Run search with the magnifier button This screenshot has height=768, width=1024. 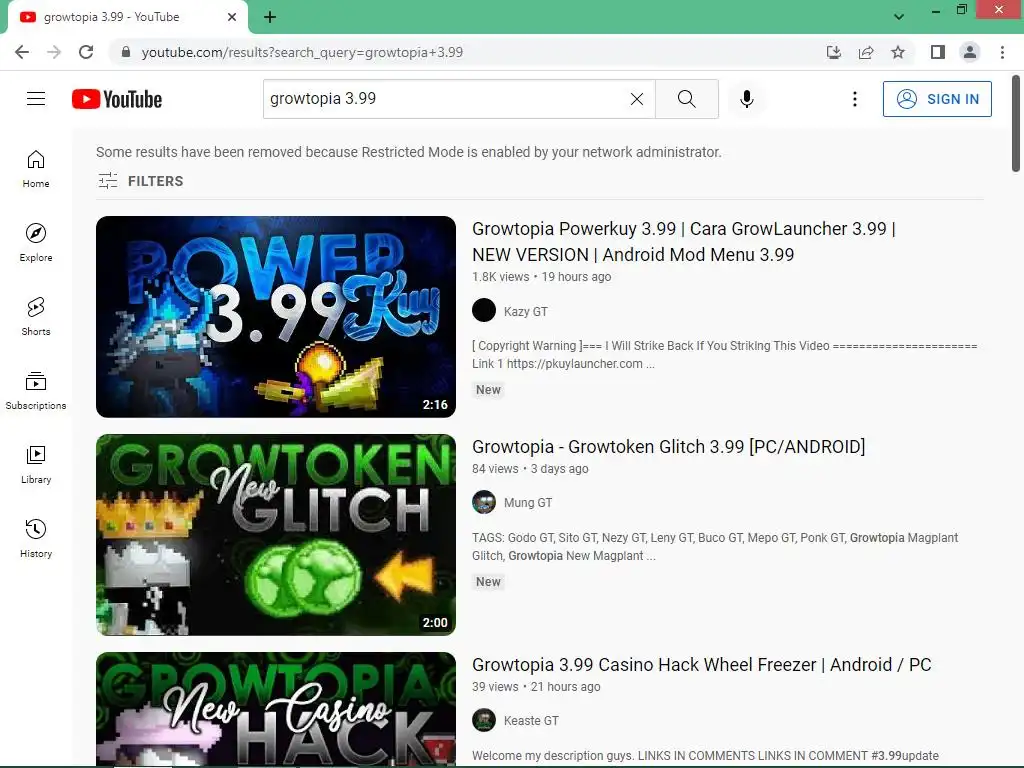686,99
